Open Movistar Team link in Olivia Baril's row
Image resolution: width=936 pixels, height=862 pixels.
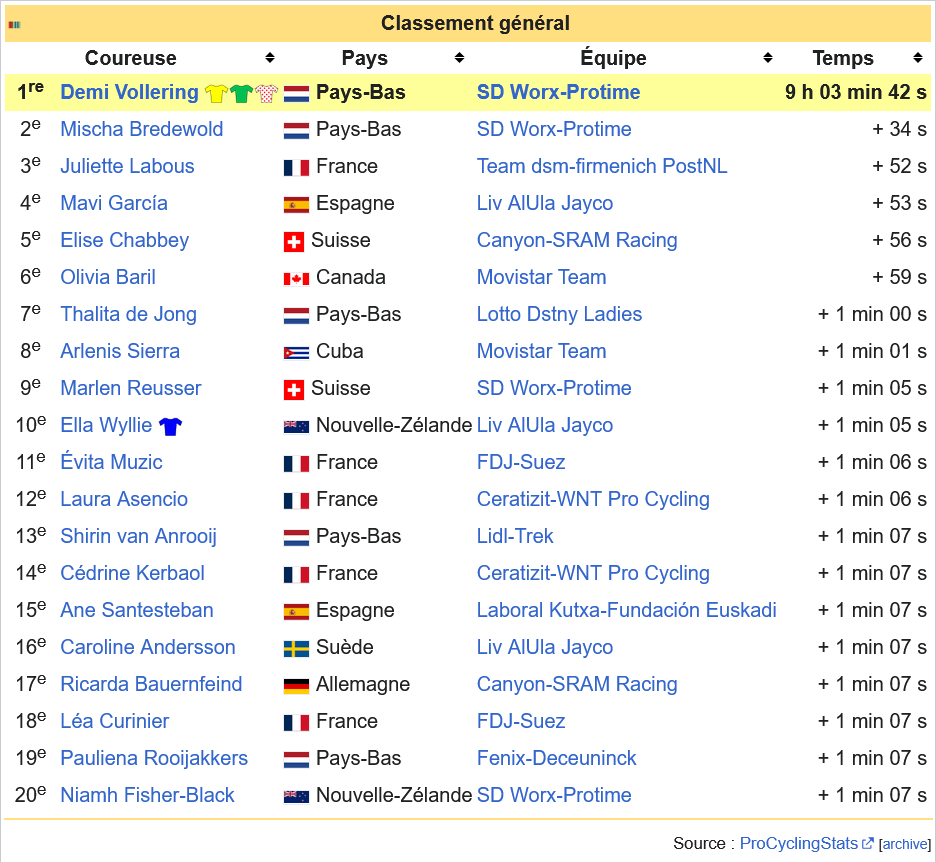pos(541,277)
